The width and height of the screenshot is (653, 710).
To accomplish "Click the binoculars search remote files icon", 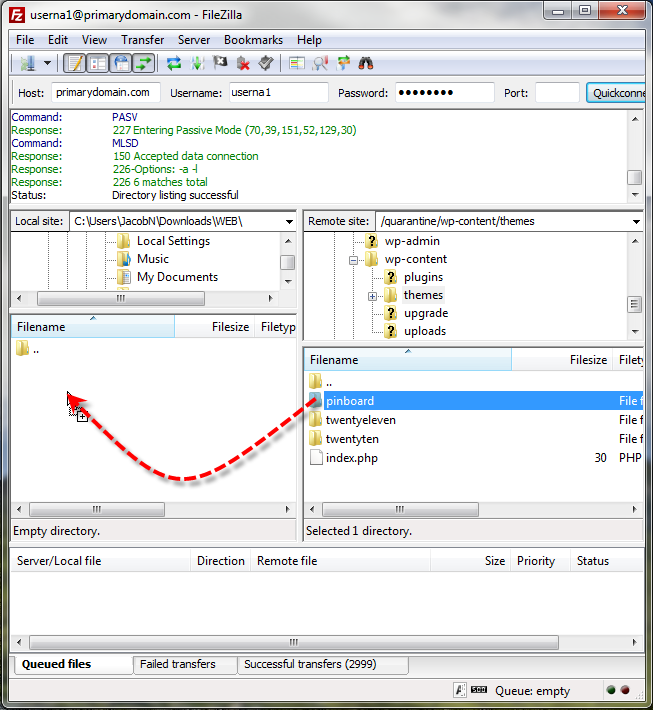I will 366,63.
